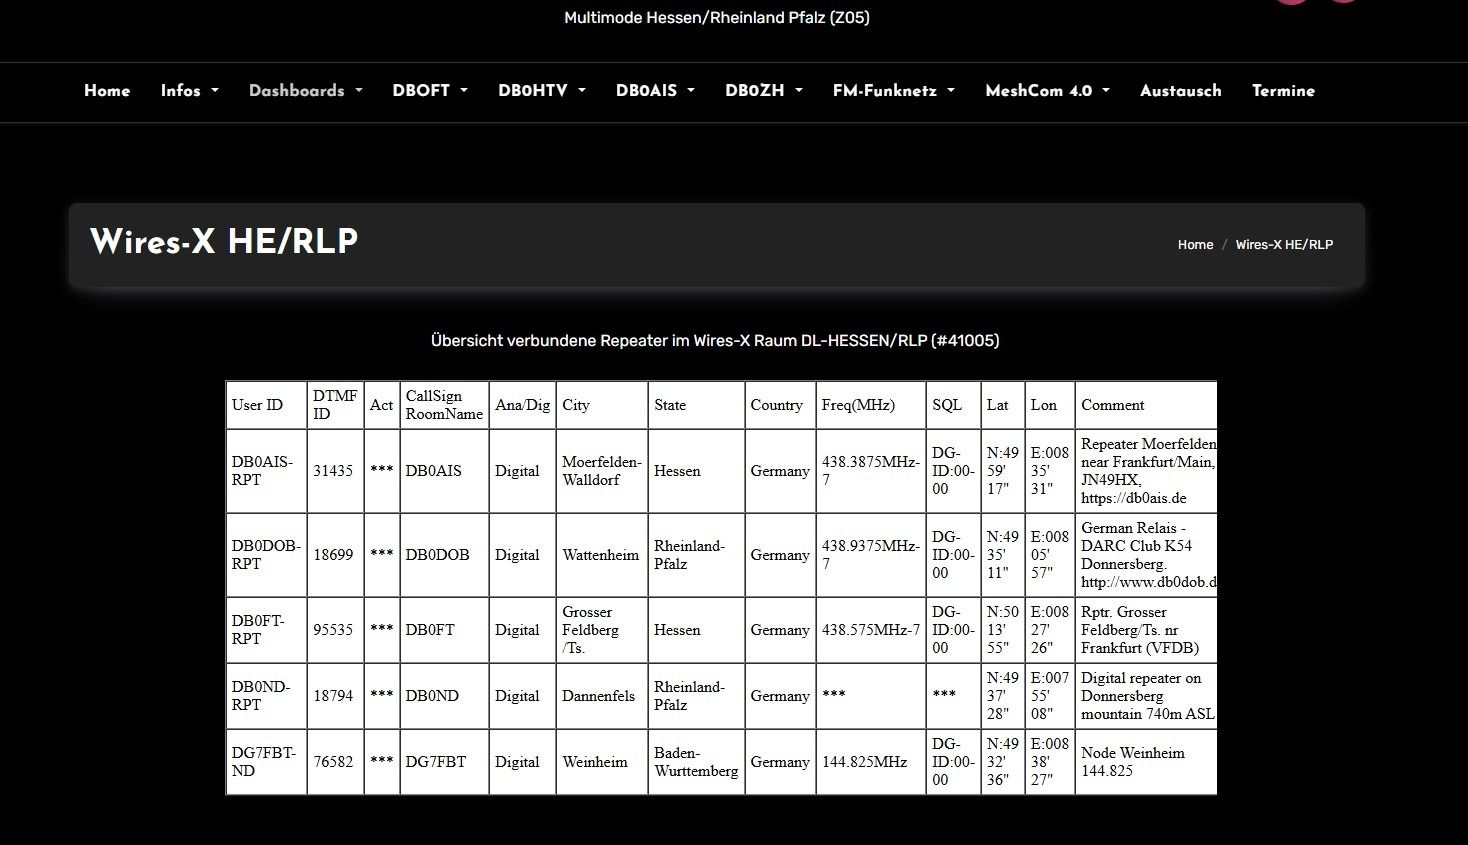Screen dimensions: 1468x845
Task: Go to the Austausch page
Action: point(1180,91)
